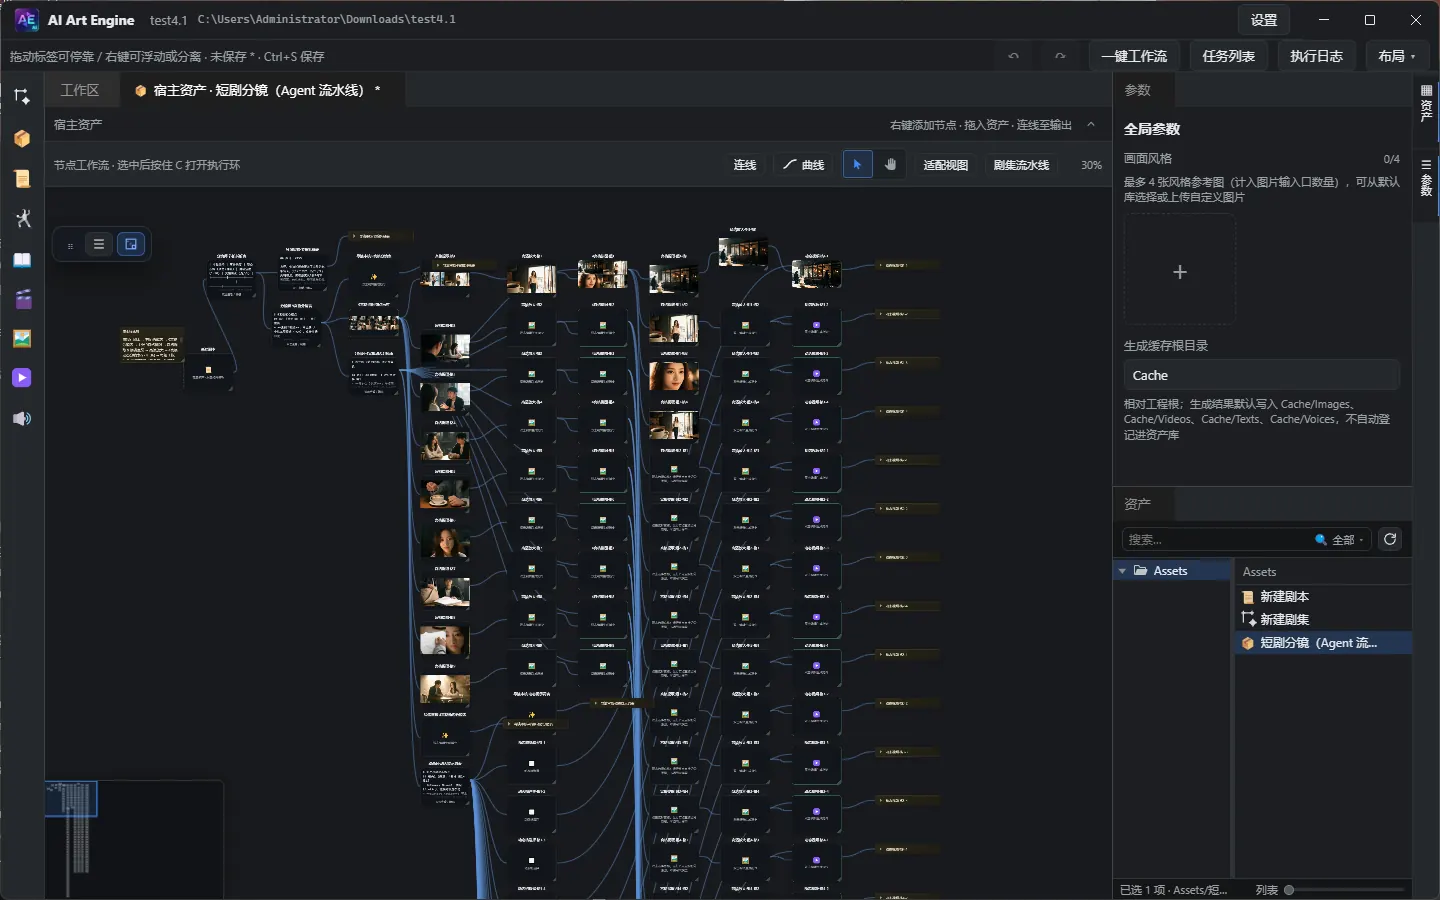The width and height of the screenshot is (1440, 900).
Task: Open the script scroll icon in left sidebar
Action: (22, 179)
